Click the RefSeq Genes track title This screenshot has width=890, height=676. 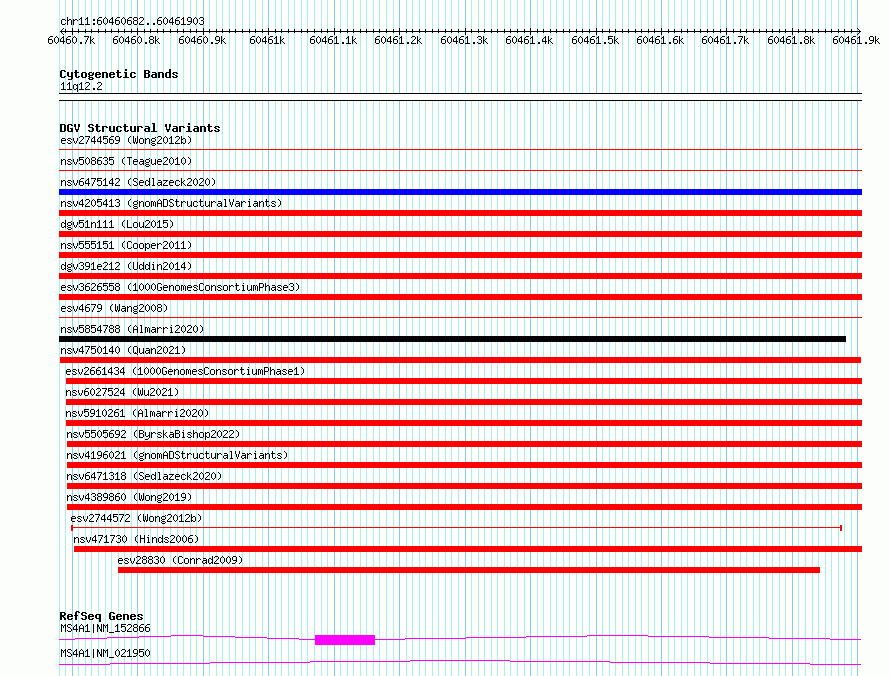pyautogui.click(x=102, y=616)
